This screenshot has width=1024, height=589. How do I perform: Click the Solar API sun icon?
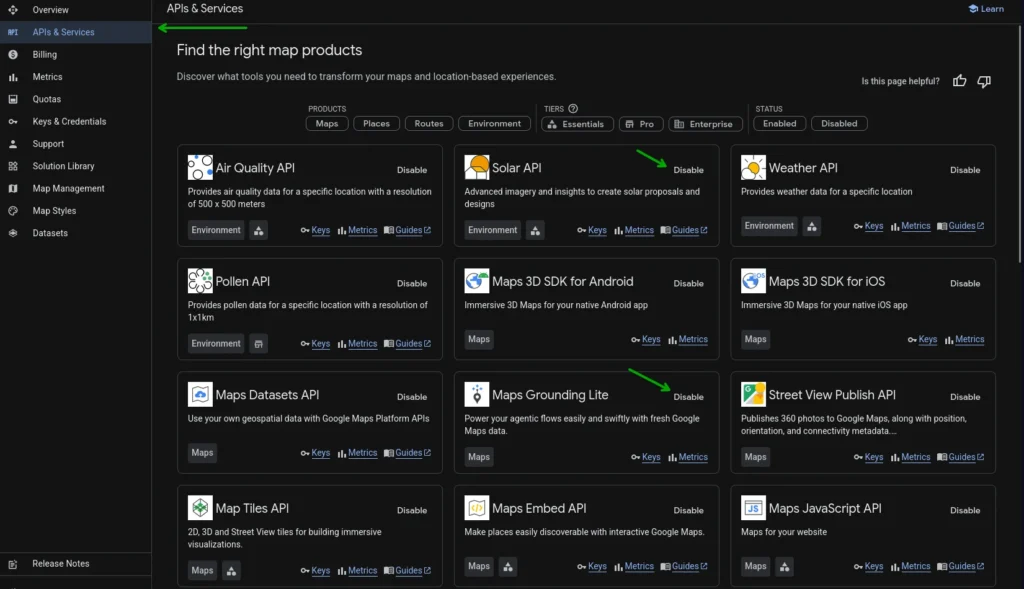pyautogui.click(x=477, y=168)
